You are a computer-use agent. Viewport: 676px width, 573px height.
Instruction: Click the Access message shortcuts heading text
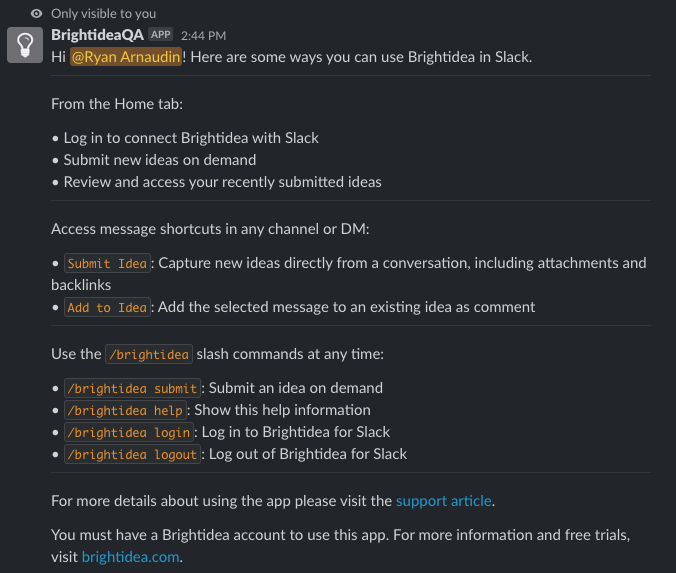click(x=210, y=229)
